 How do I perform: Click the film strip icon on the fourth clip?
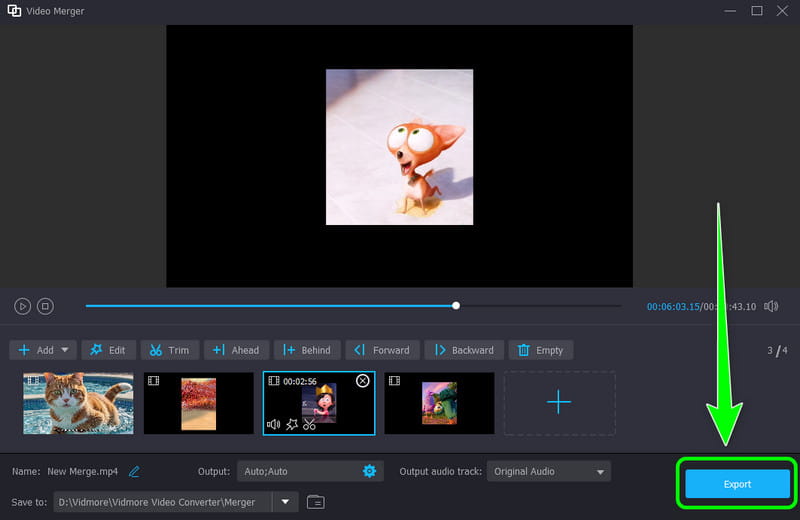tap(394, 381)
